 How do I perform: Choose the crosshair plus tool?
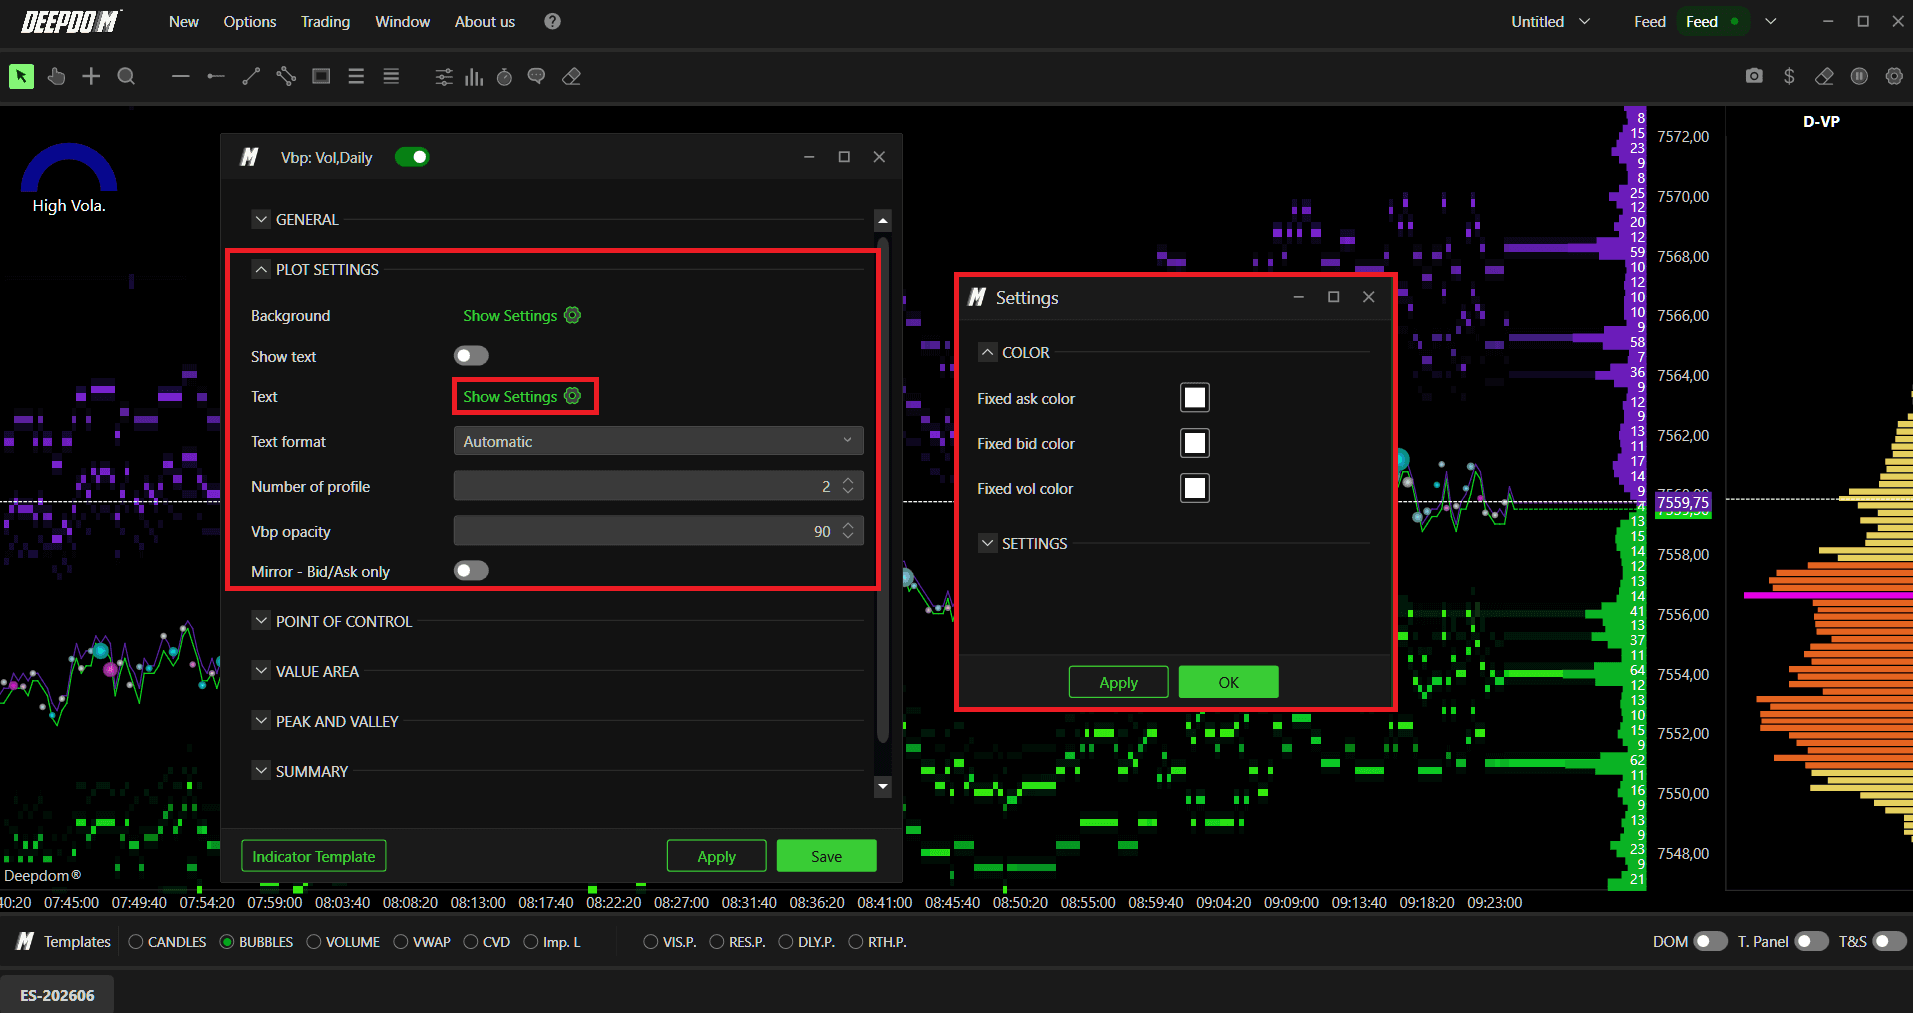[x=91, y=76]
